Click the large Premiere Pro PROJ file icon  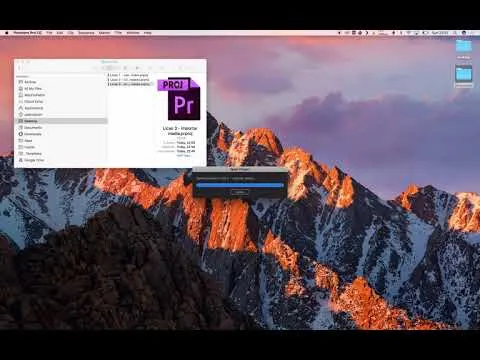click(x=180, y=99)
